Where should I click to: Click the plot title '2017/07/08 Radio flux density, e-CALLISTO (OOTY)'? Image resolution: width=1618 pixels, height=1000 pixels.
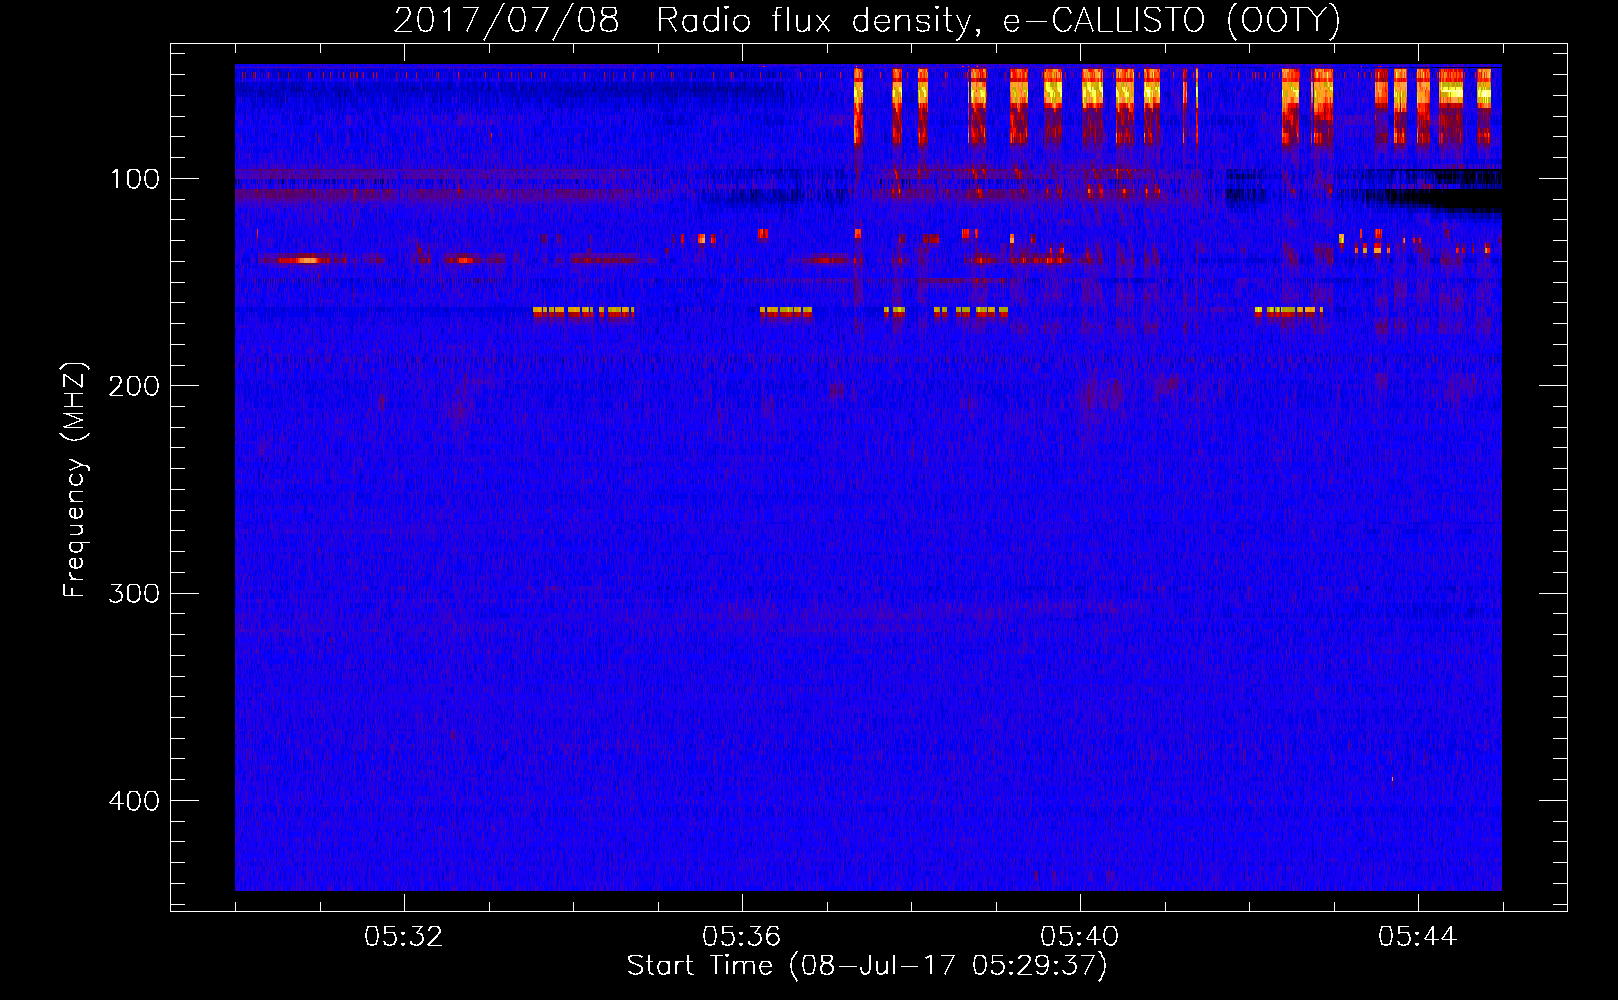[x=867, y=21]
